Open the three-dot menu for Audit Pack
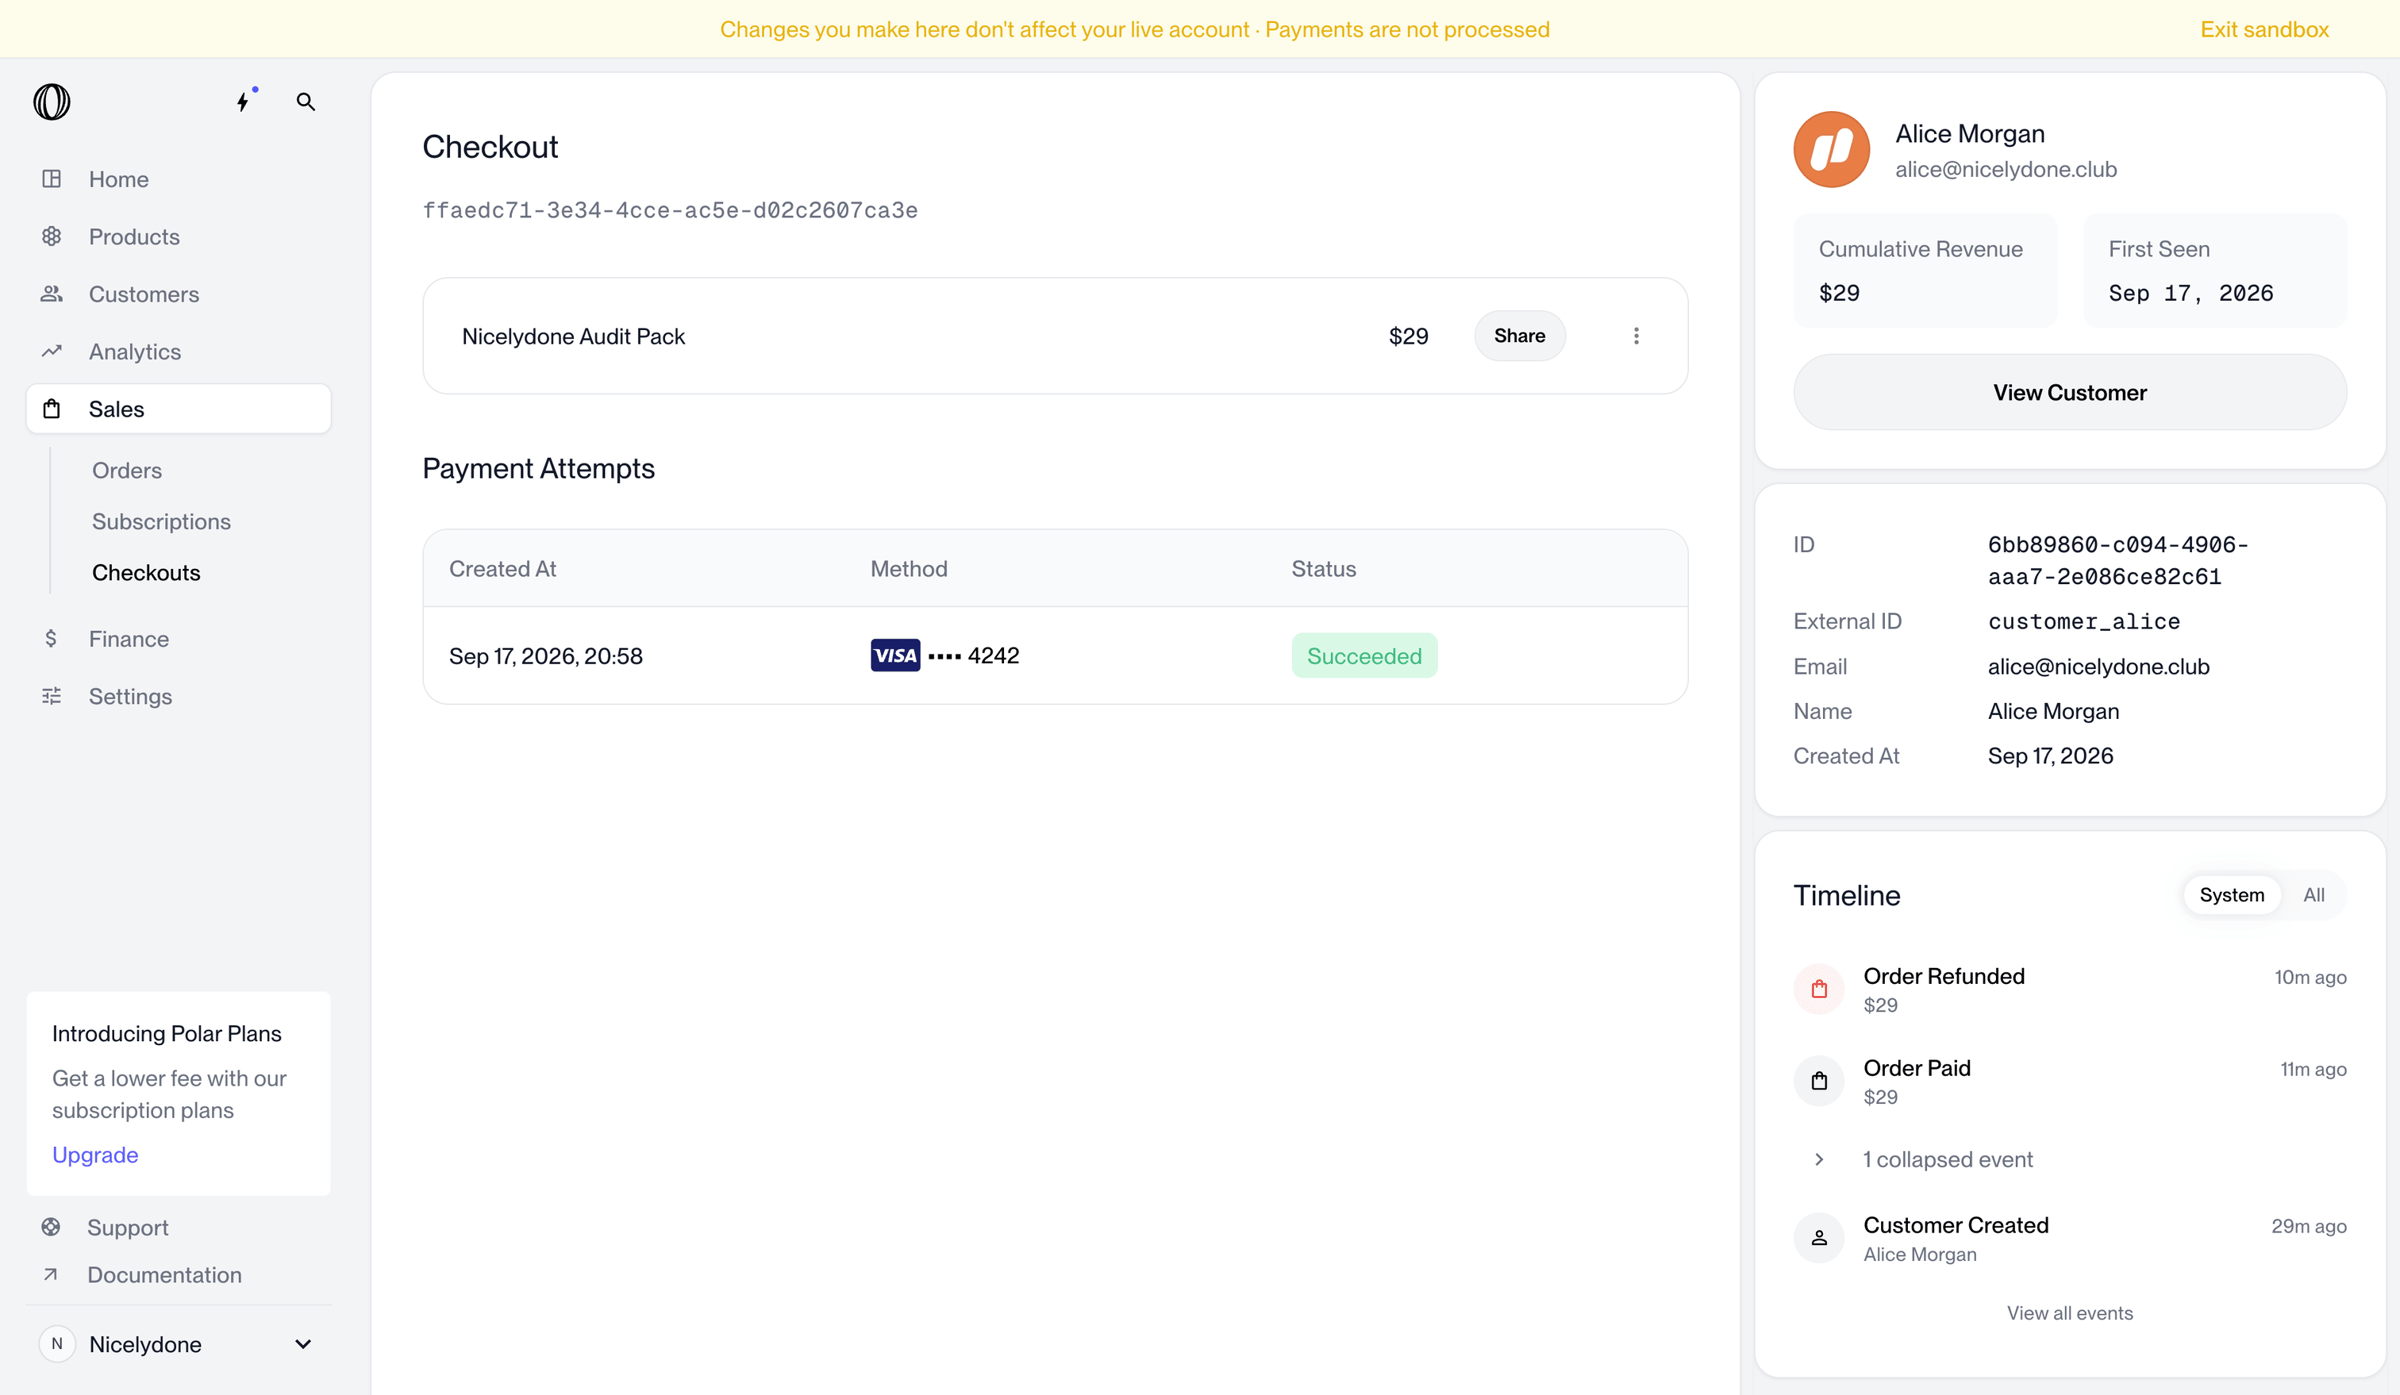The width and height of the screenshot is (2400, 1395). pos(1636,336)
